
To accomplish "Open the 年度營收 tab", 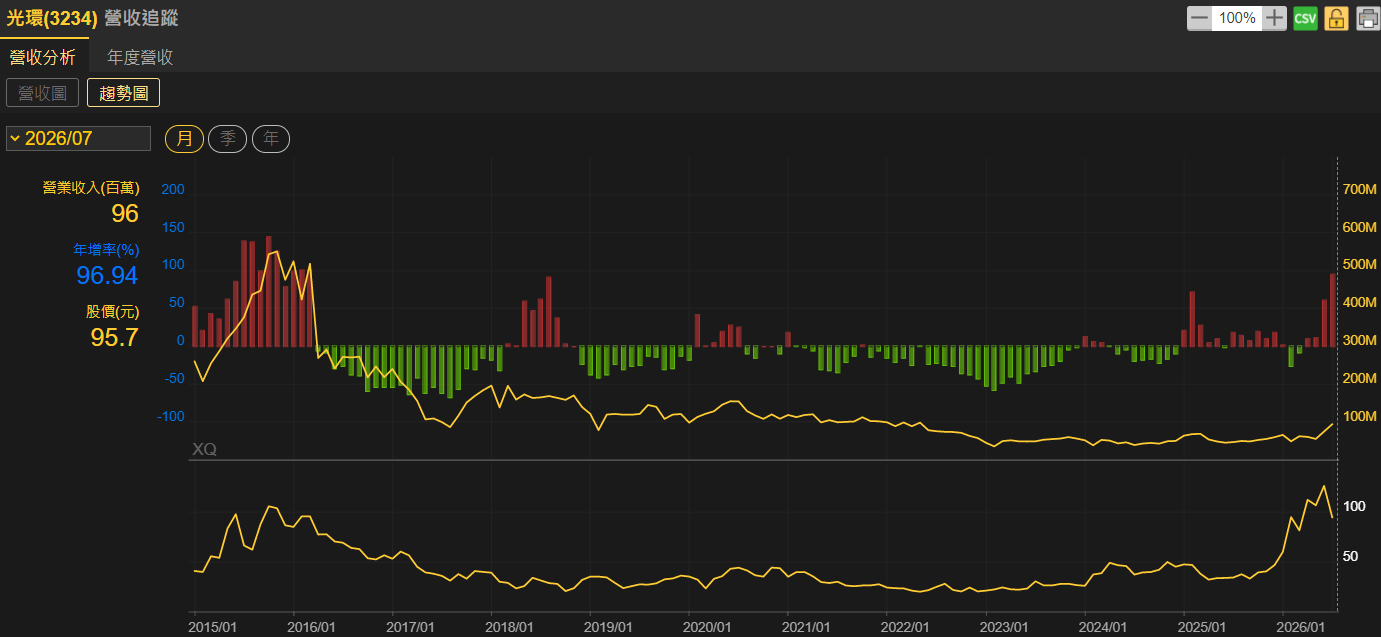I will [x=140, y=57].
